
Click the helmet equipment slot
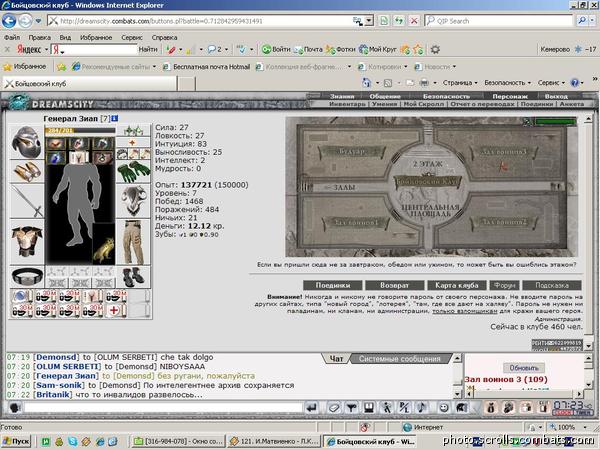click(26, 141)
